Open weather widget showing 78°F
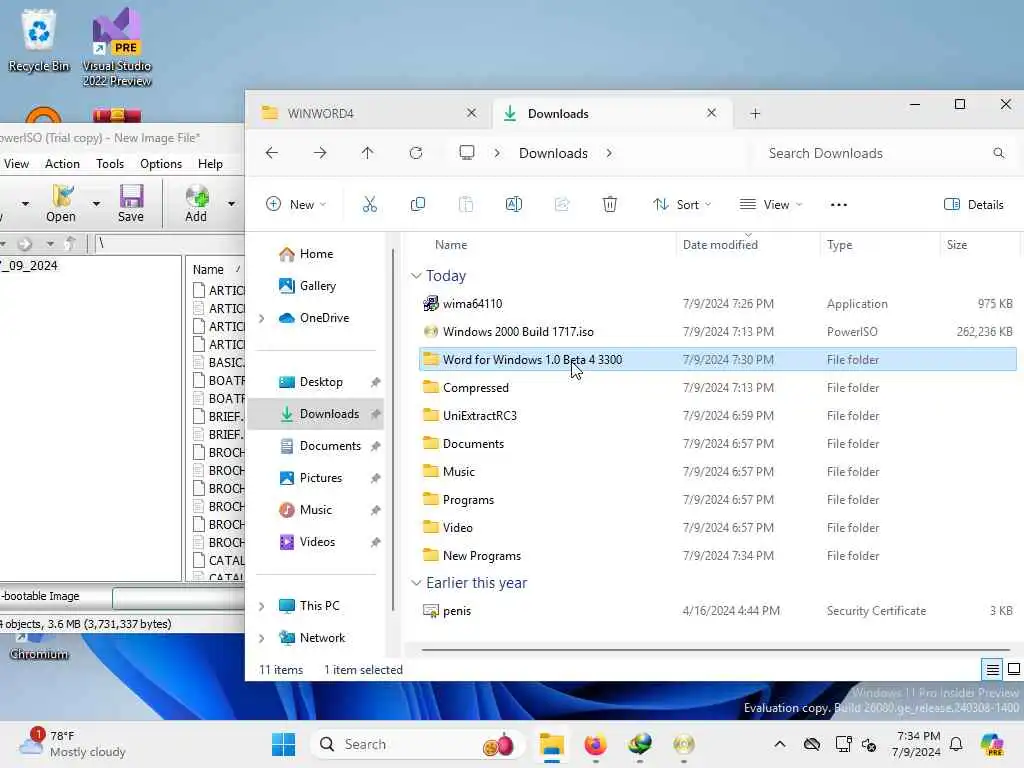This screenshot has width=1024, height=768. point(73,744)
